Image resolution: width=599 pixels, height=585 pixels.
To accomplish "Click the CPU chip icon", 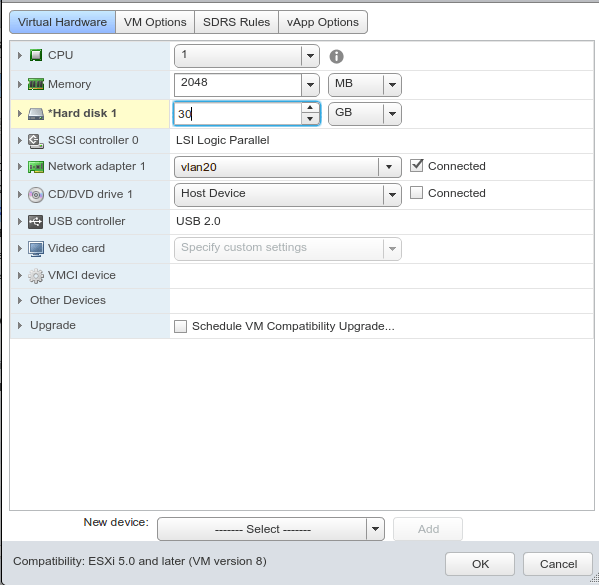I will [x=36, y=55].
